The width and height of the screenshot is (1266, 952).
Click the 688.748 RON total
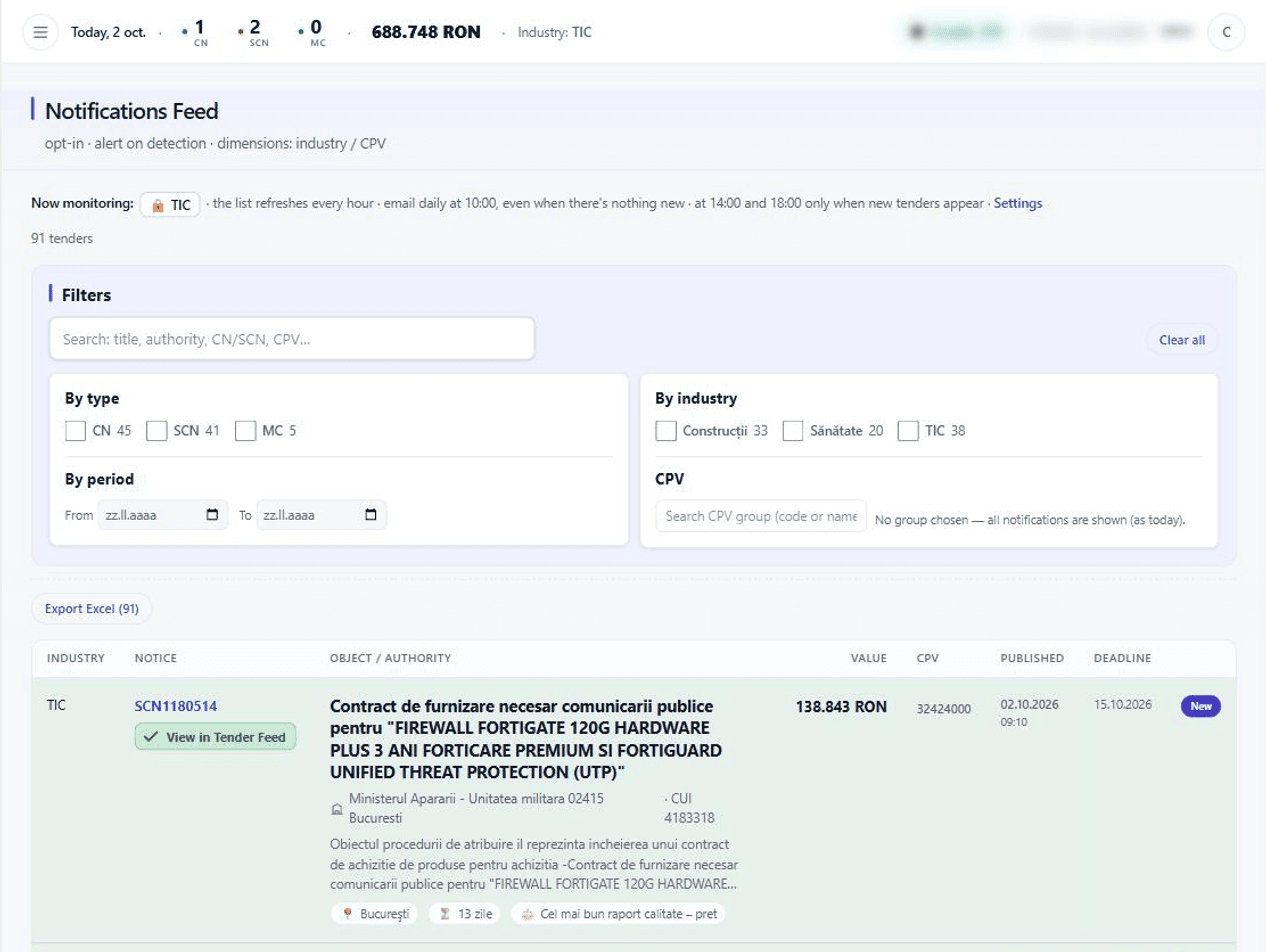coord(426,32)
